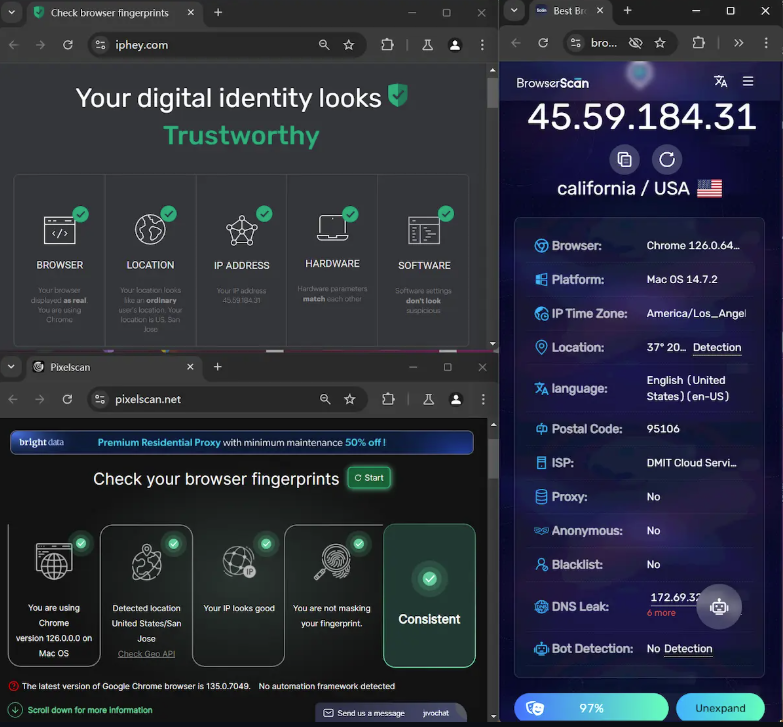Go back in BrowserScan window
Image resolution: width=783 pixels, height=727 pixels.
coord(516,43)
